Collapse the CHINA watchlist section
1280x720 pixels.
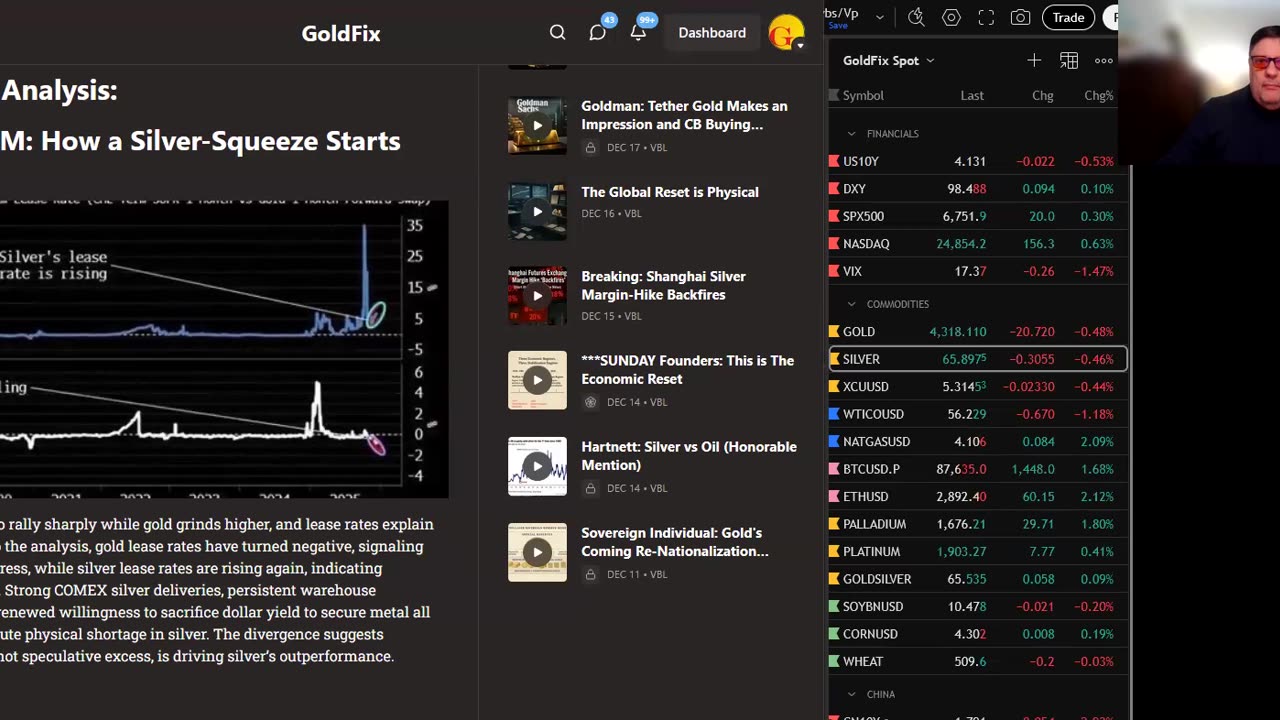[851, 694]
